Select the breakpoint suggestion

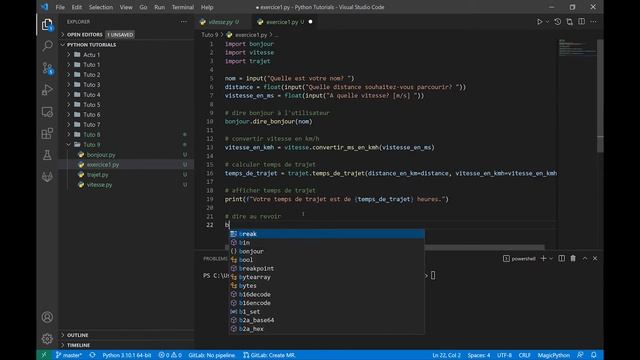(x=327, y=268)
